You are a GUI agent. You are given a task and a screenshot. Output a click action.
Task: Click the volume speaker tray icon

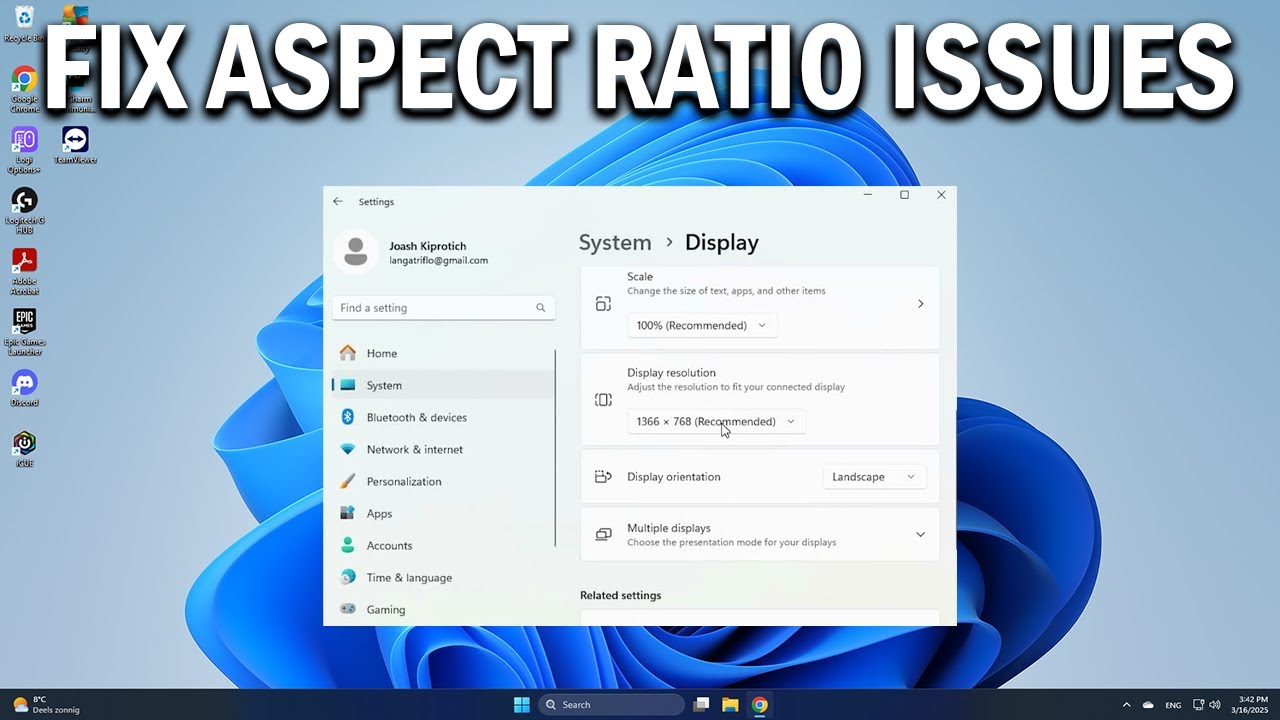[1215, 705]
